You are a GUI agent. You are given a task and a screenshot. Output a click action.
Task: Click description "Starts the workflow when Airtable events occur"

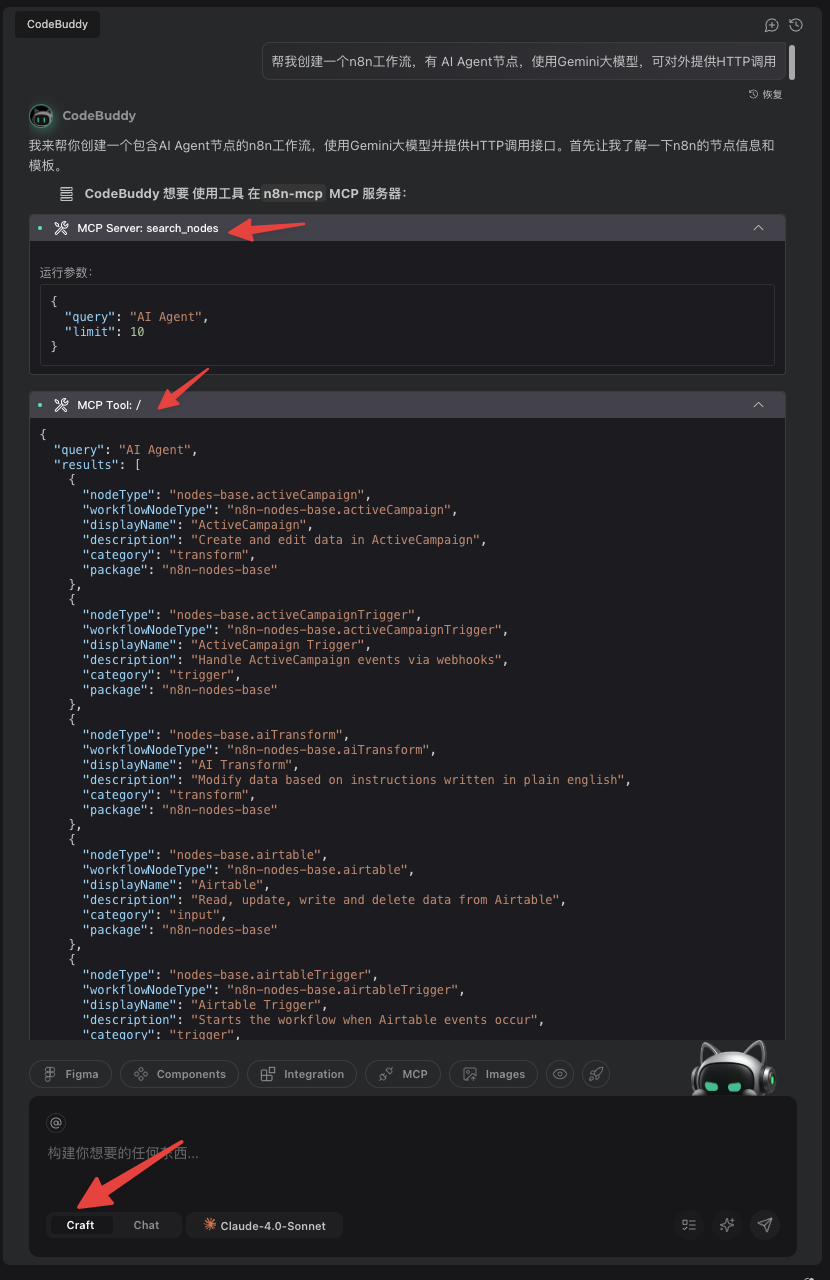(368, 1020)
